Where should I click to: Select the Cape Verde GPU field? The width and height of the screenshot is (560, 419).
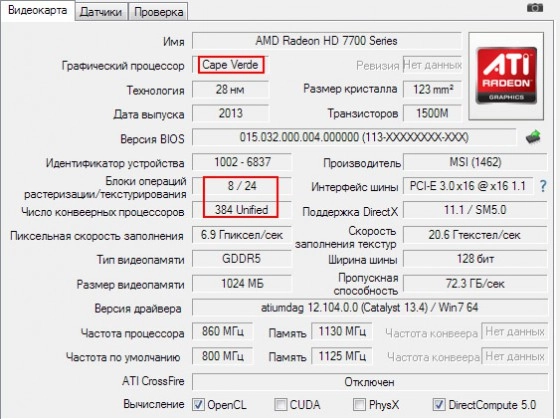(x=230, y=65)
